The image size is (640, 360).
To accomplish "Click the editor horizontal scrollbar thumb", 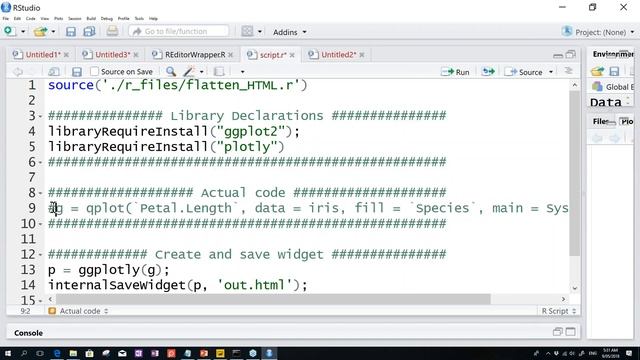I will pyautogui.click(x=273, y=299).
